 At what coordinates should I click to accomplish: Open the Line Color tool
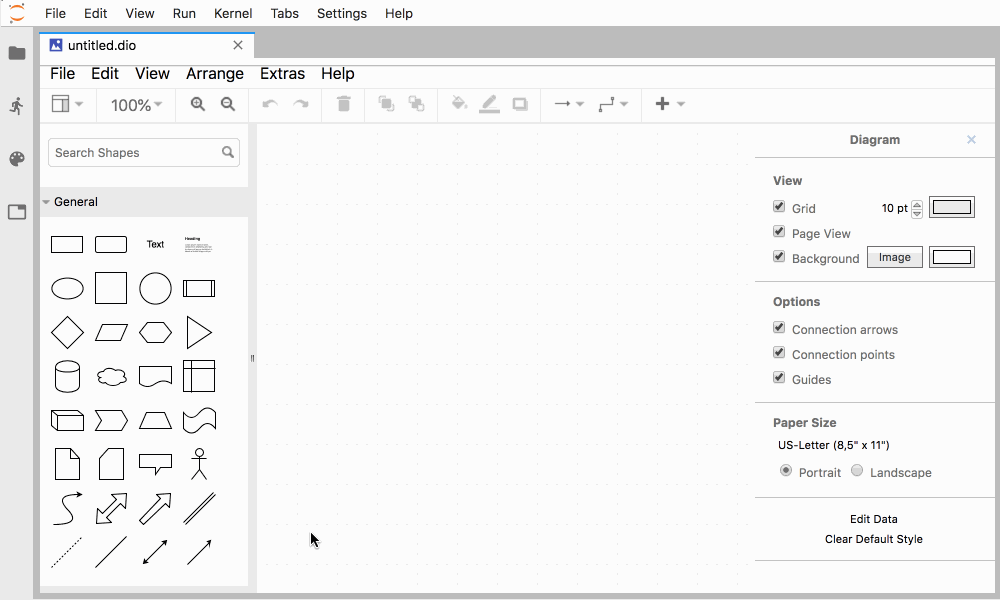click(489, 104)
